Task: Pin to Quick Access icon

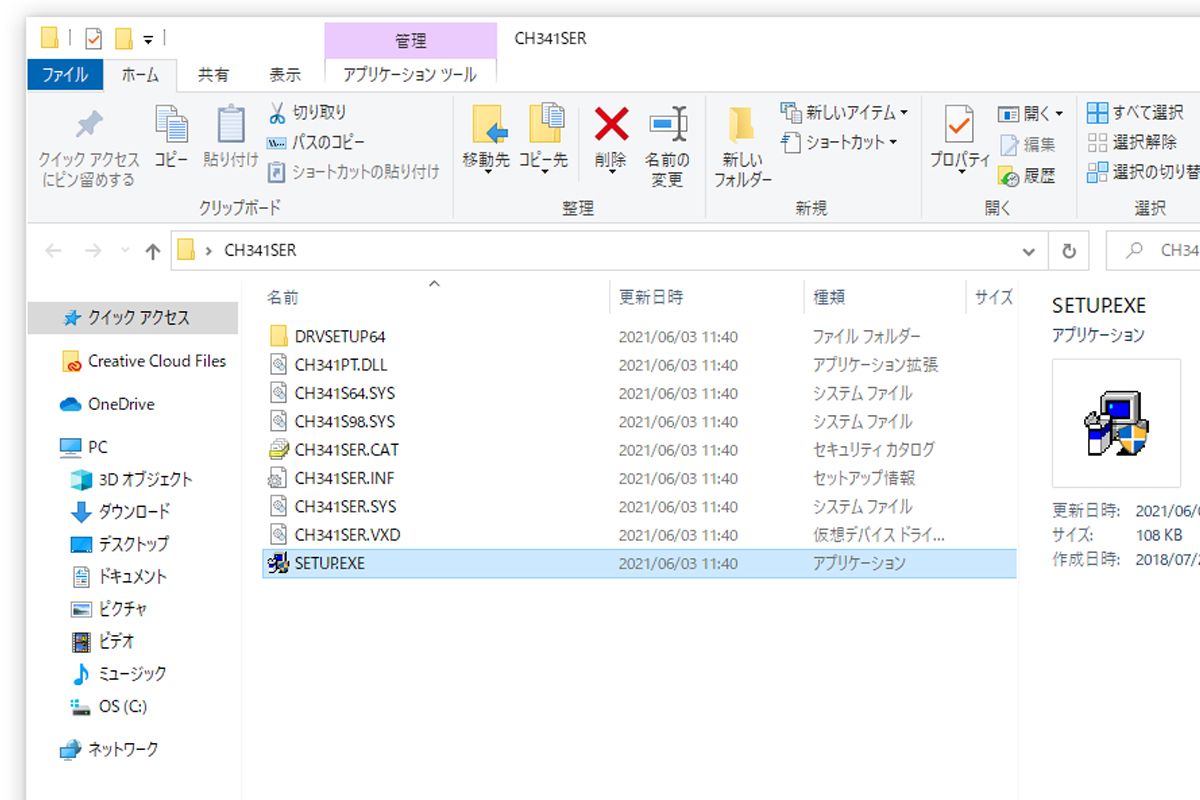Action: 89,126
